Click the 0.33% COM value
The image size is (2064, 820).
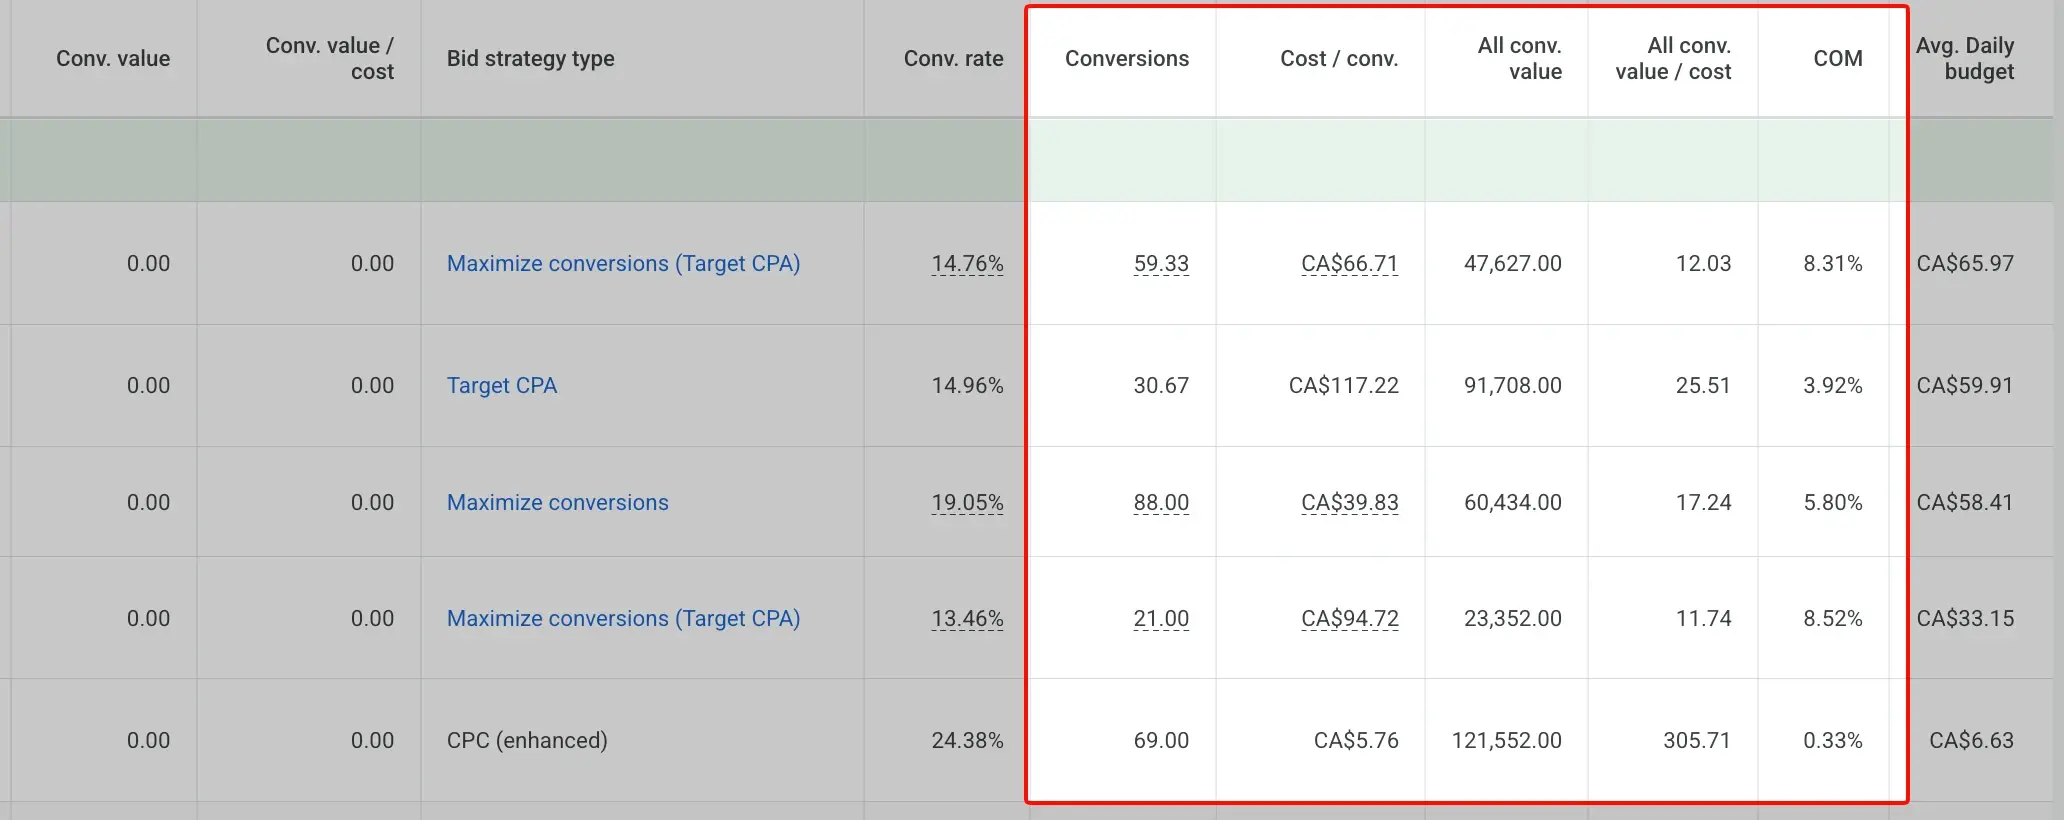pyautogui.click(x=1833, y=740)
